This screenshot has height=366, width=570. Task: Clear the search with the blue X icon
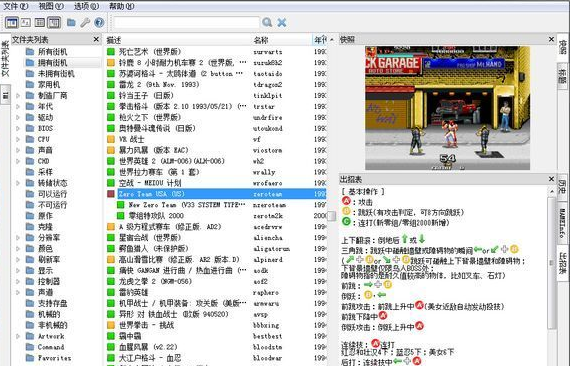pyautogui.click(x=281, y=23)
